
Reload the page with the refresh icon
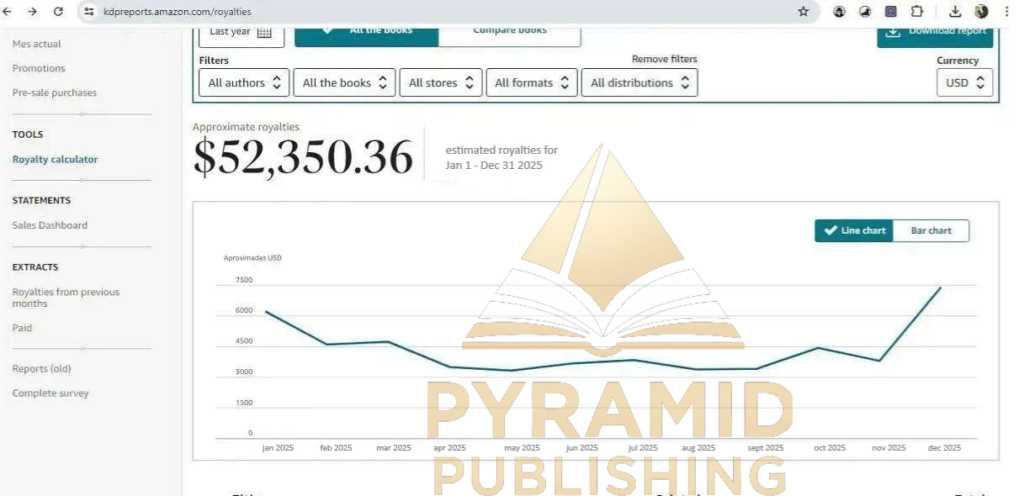coord(58,11)
